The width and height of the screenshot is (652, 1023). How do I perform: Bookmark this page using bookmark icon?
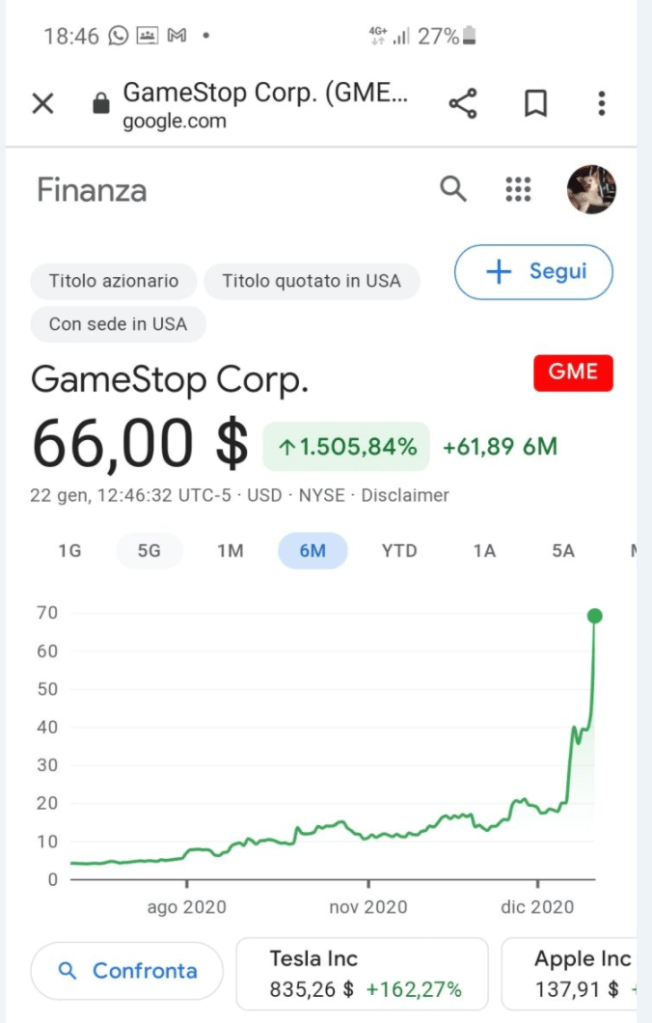536,103
